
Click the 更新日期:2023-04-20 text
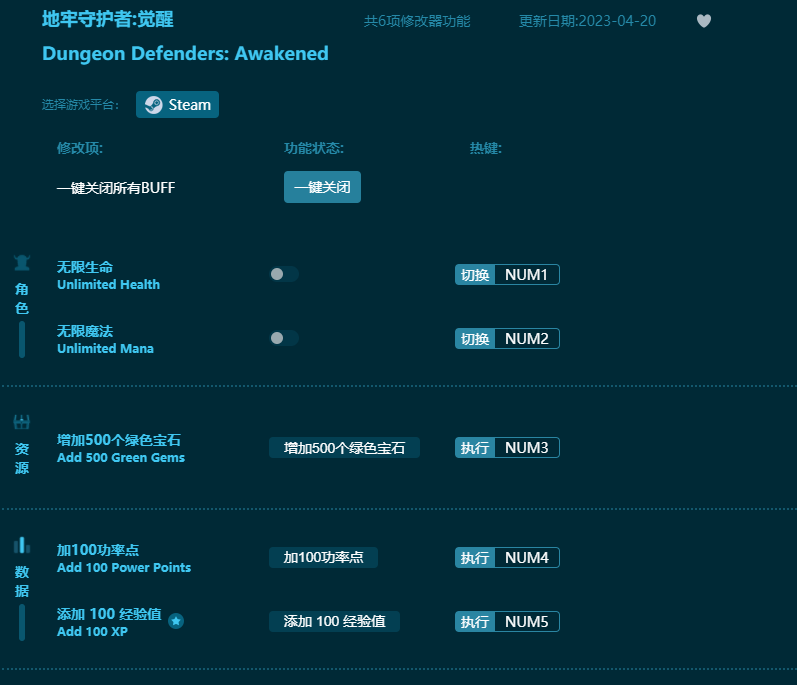point(587,21)
